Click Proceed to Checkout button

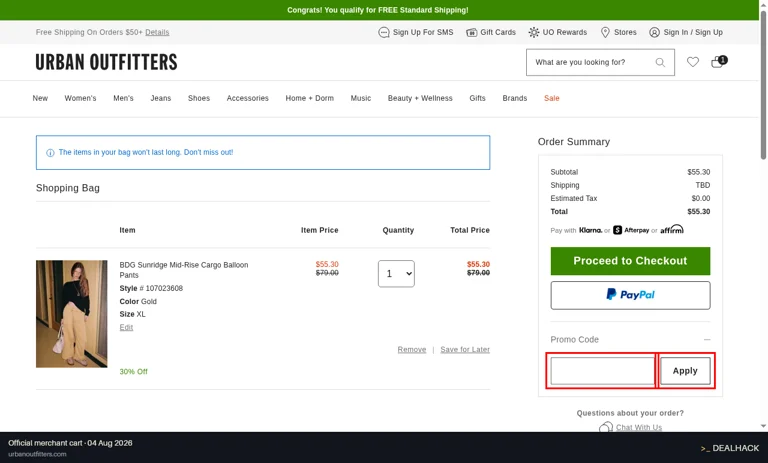tap(630, 261)
